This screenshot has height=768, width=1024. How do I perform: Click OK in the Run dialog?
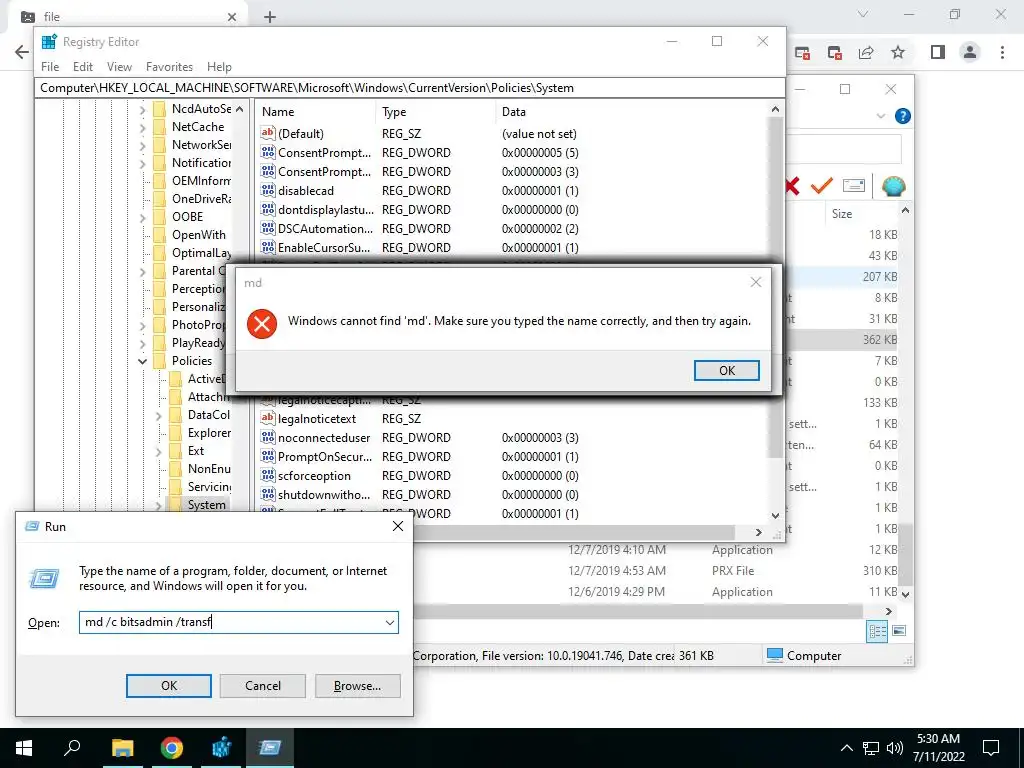tap(168, 686)
